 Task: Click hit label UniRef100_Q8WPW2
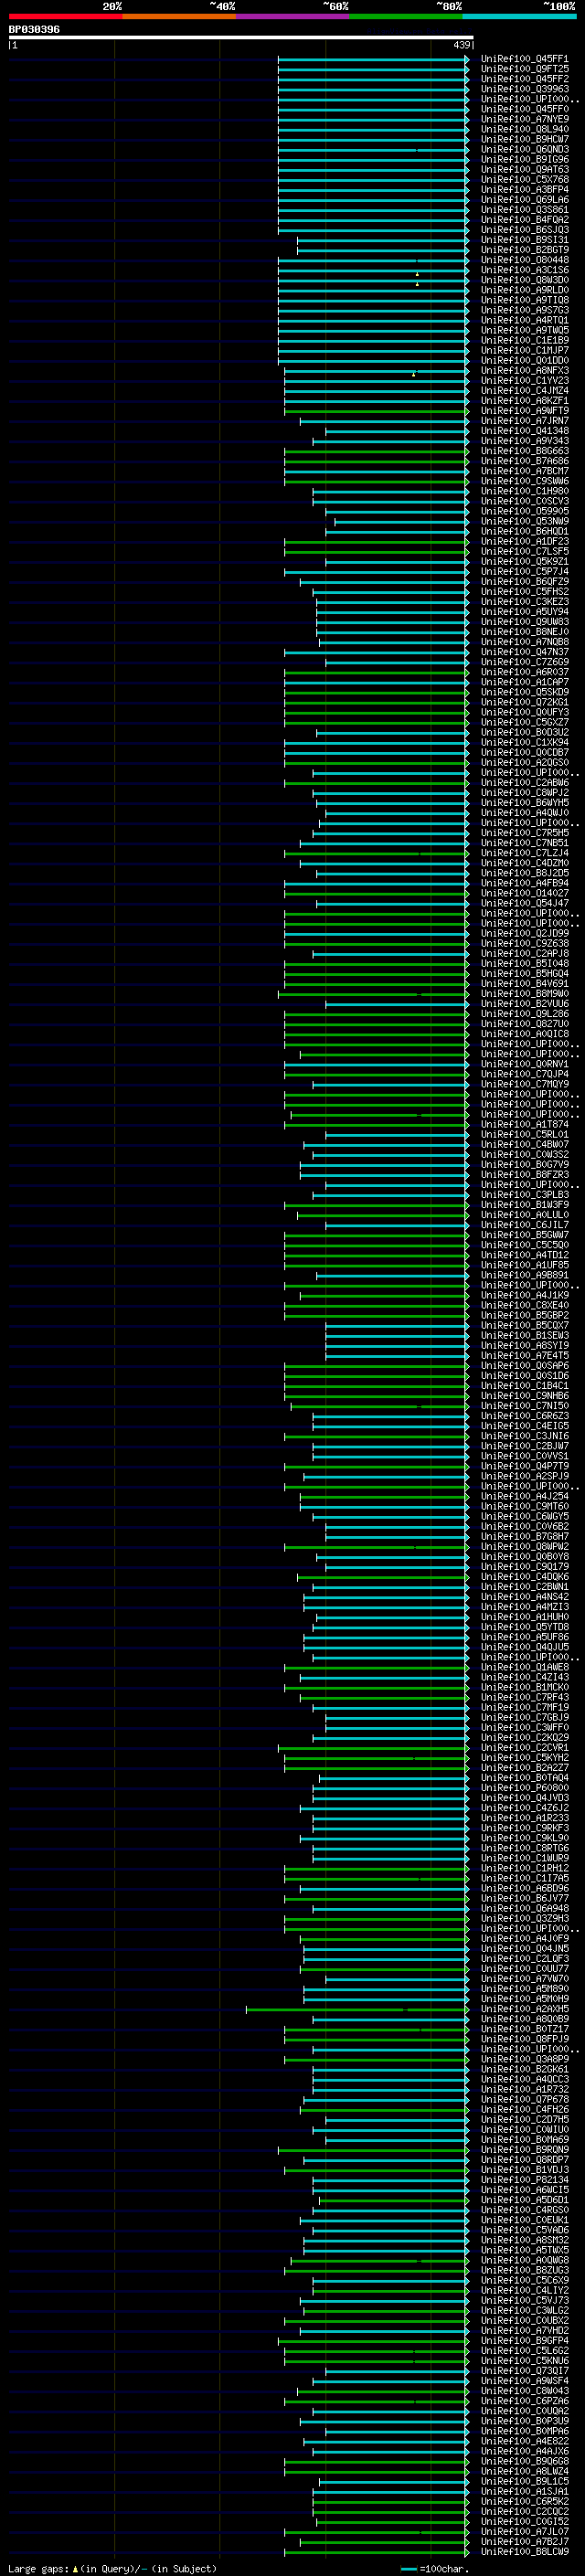524,1547
